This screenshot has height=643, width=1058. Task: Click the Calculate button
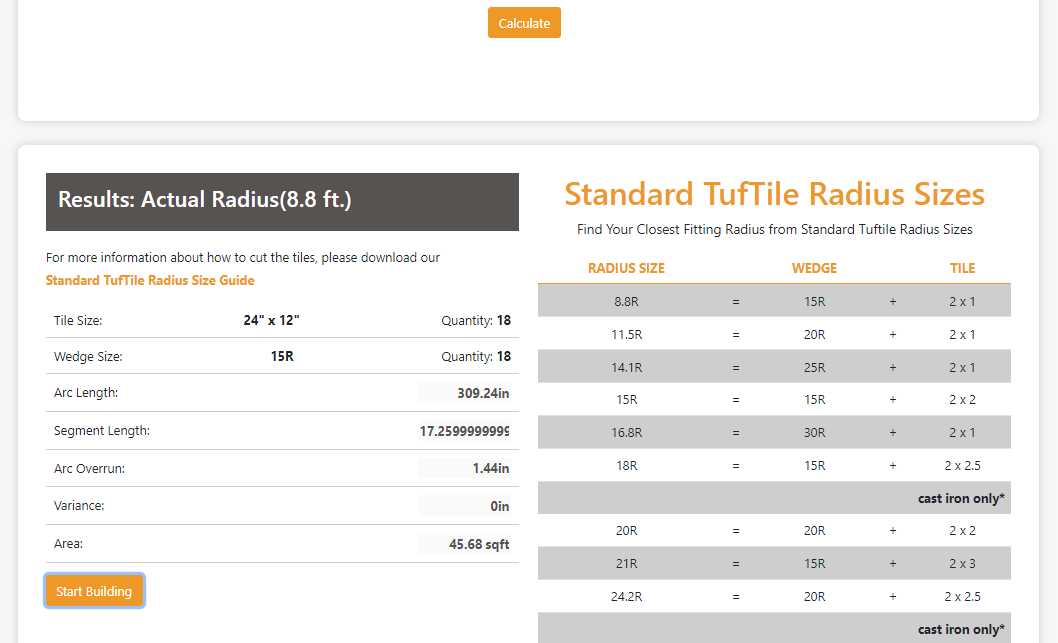[x=524, y=23]
